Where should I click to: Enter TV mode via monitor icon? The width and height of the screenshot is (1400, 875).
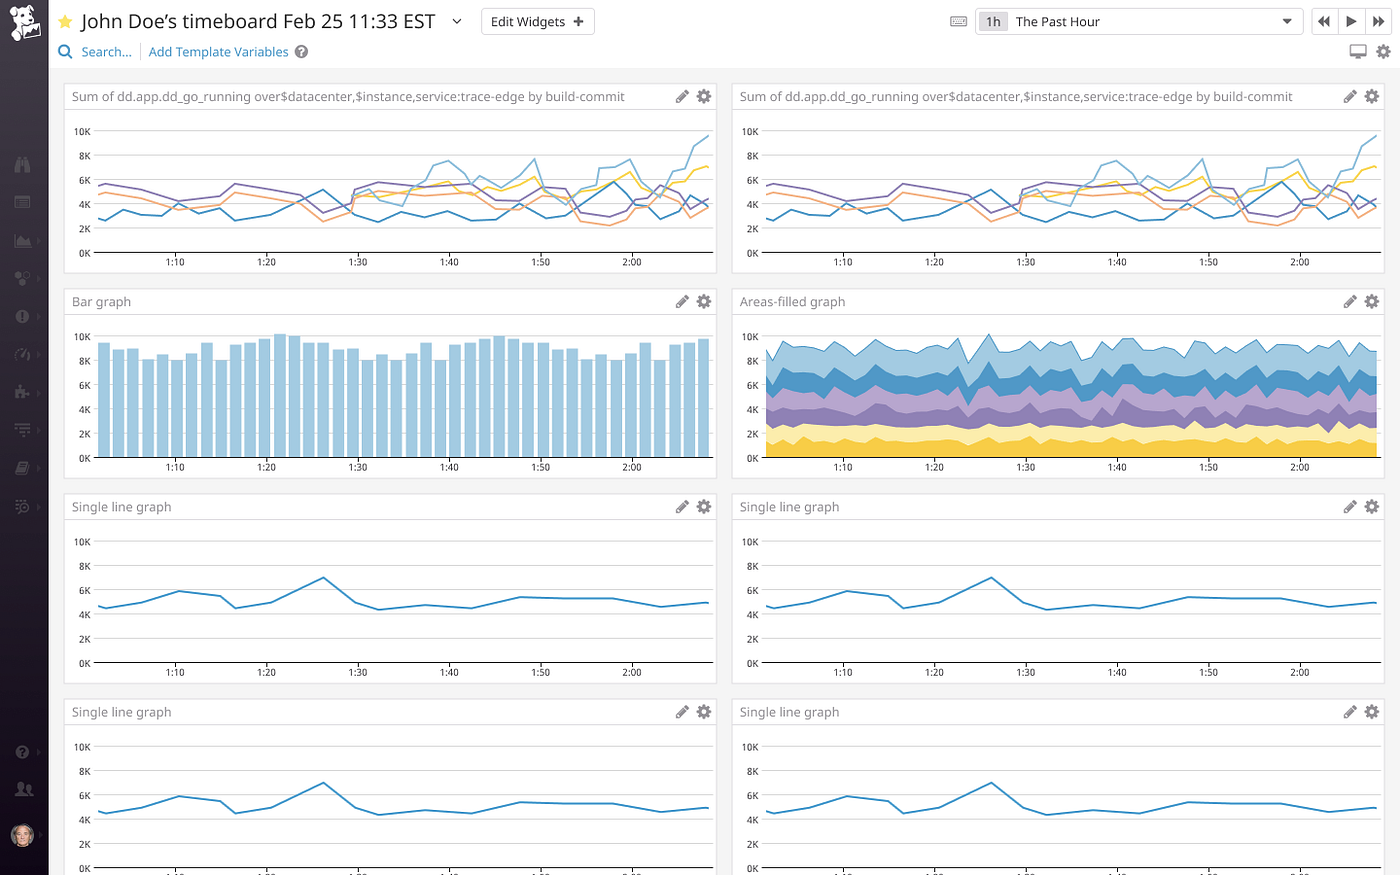[1358, 52]
